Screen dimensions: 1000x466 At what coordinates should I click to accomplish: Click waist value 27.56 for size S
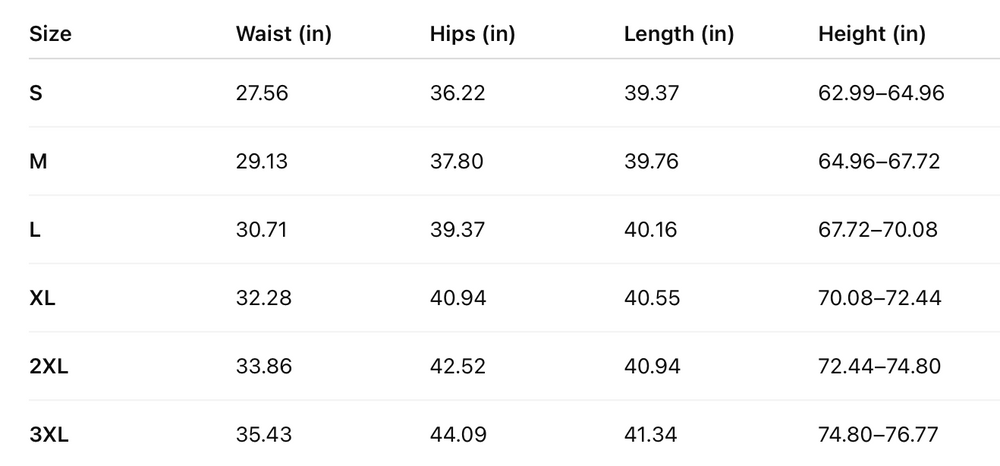(262, 93)
